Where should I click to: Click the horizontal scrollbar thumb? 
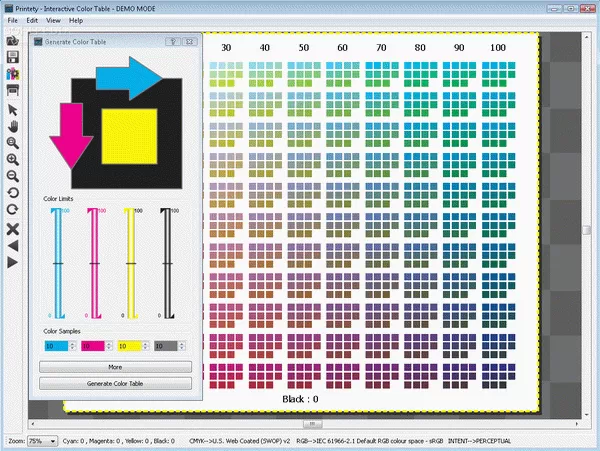313,424
